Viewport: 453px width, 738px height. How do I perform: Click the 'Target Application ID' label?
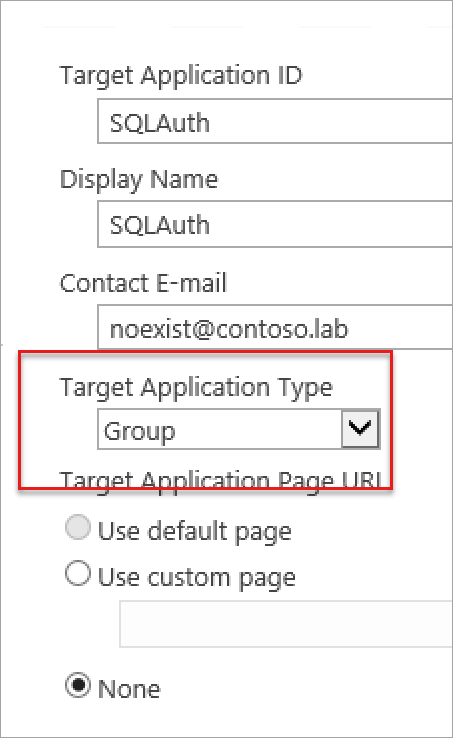tap(181, 76)
